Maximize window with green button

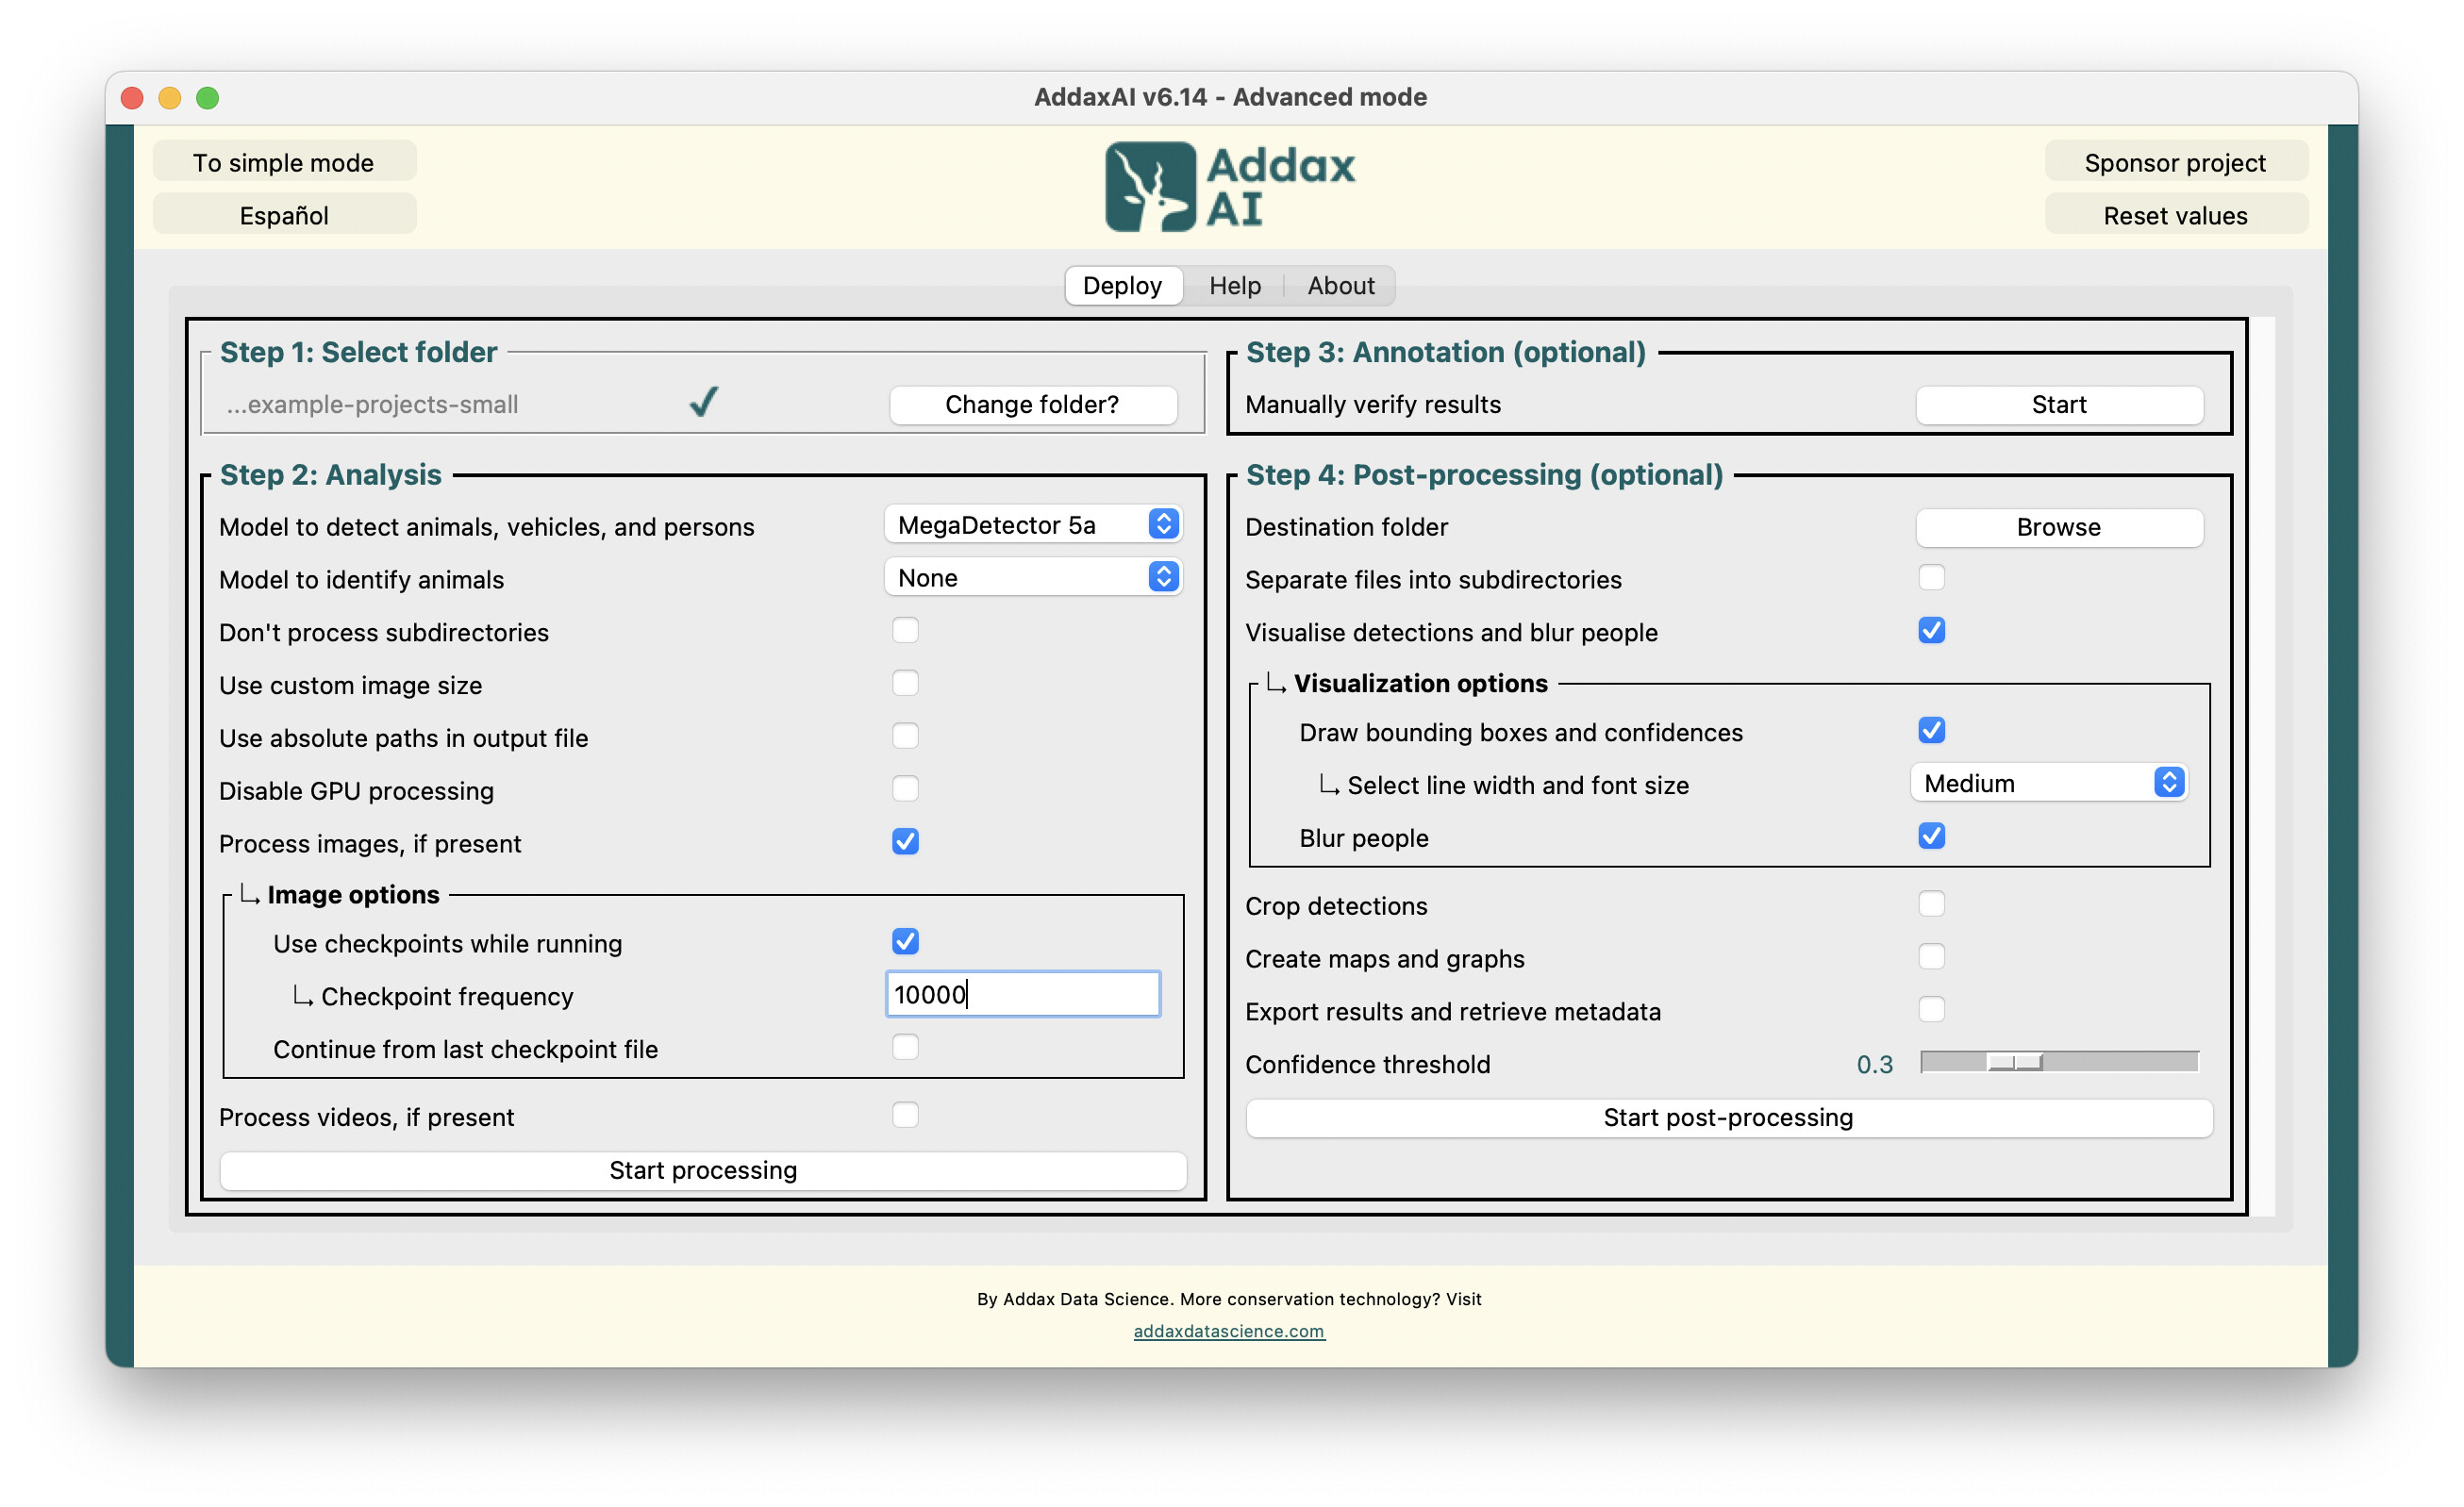pyautogui.click(x=208, y=97)
